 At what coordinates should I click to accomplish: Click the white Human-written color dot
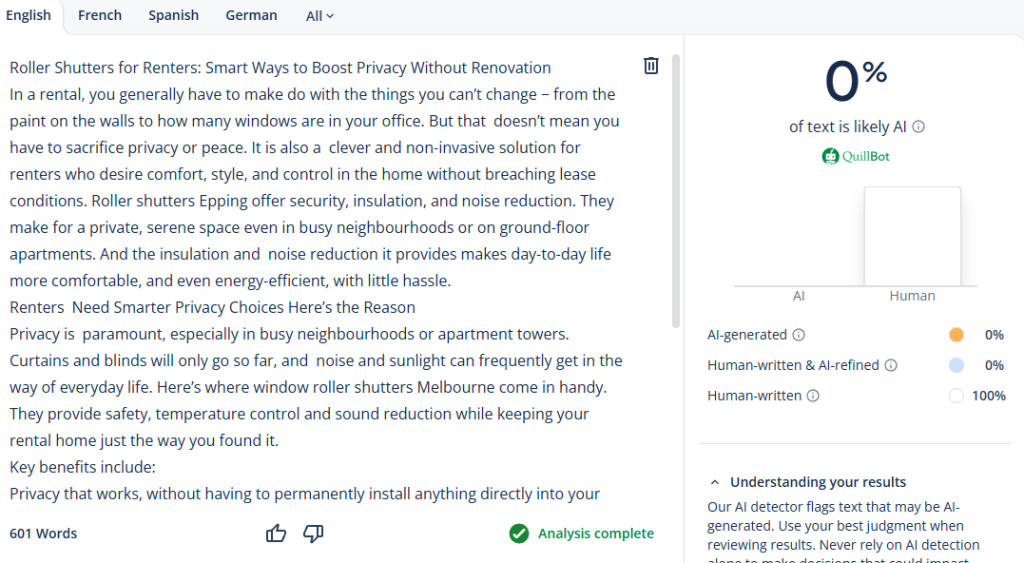[956, 396]
